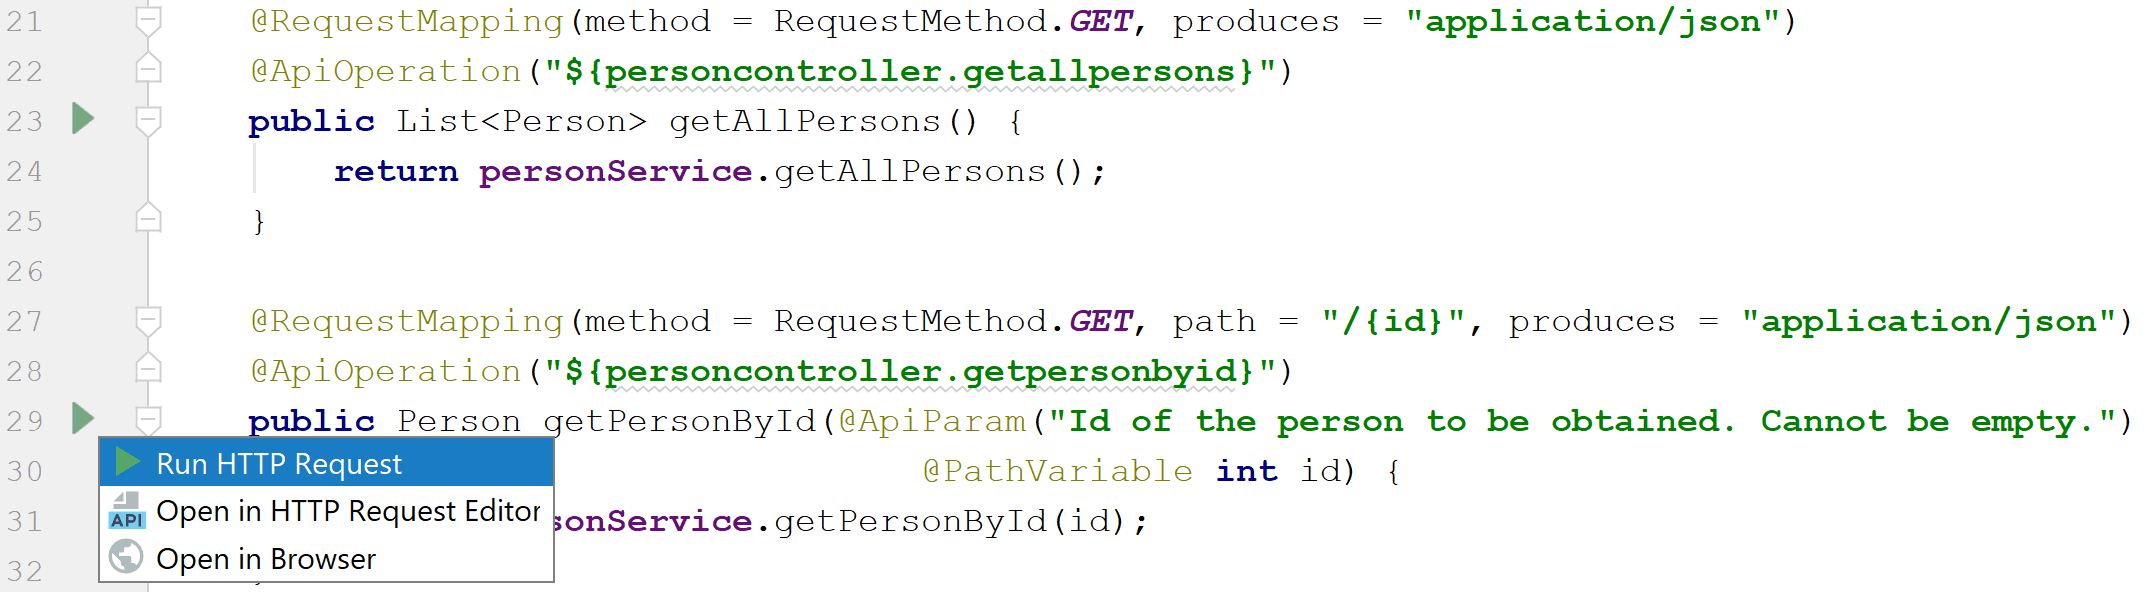This screenshot has height=592, width=2156.
Task: Click the globe icon for Open in Browser
Action: (x=126, y=557)
